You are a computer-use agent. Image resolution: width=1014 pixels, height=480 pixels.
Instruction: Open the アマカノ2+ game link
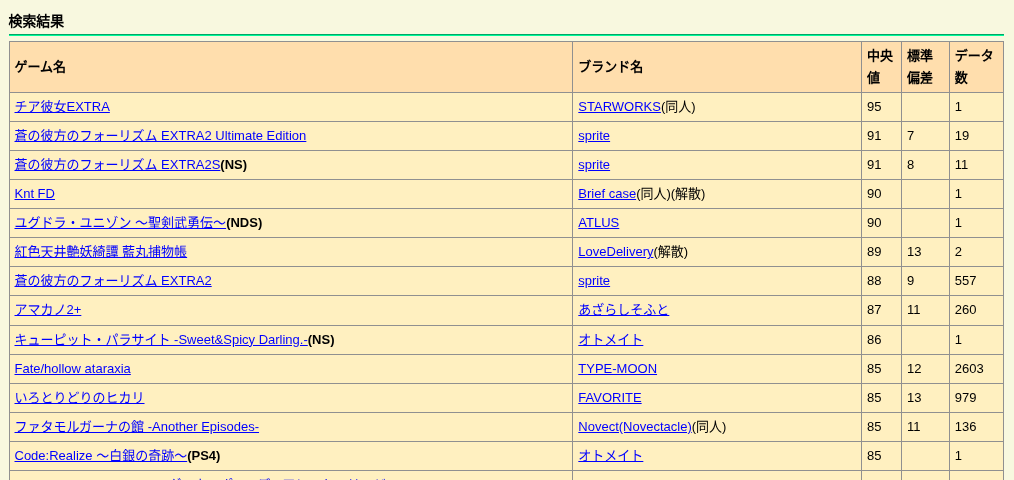(x=48, y=310)
